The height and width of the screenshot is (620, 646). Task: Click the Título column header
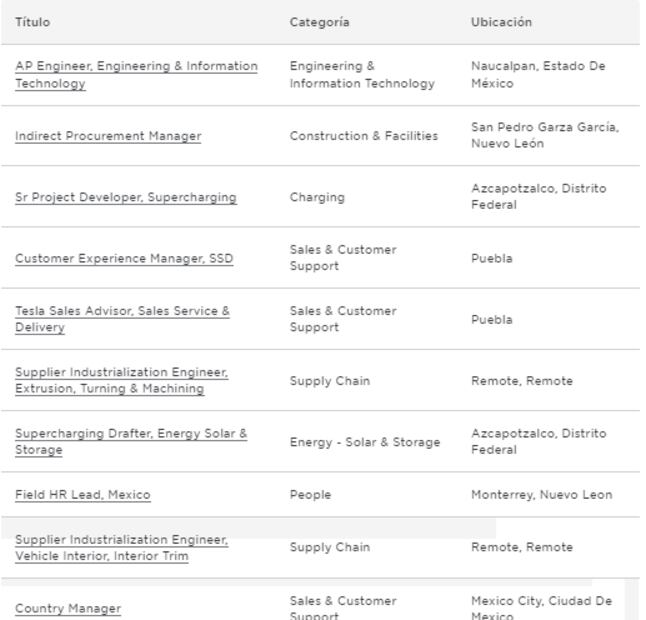33,22
